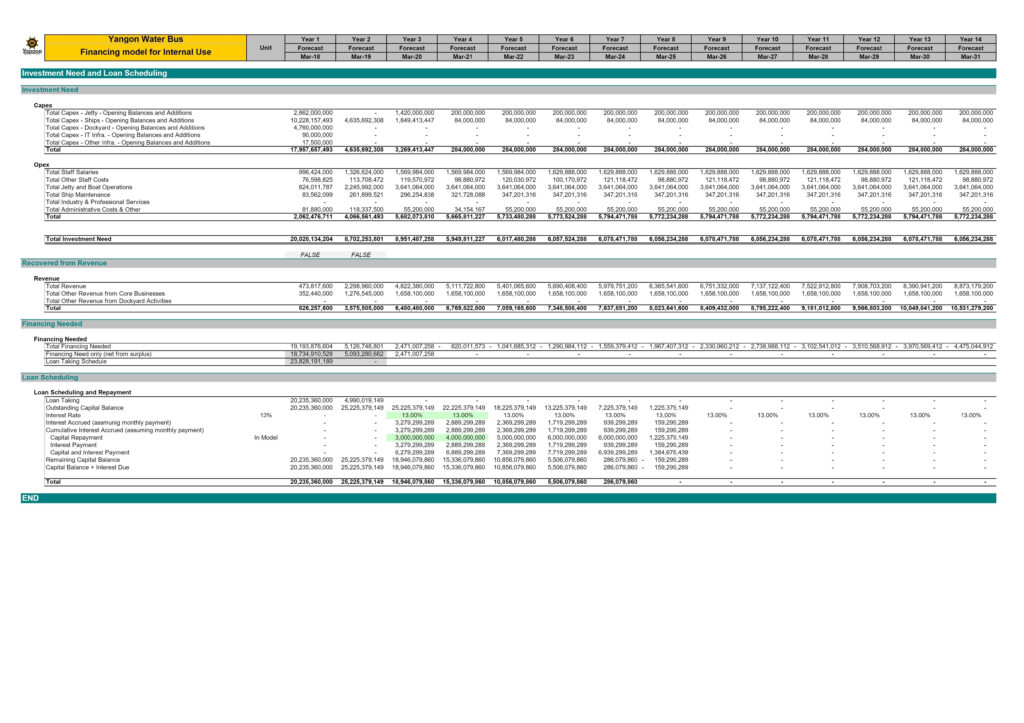Click the 'Opex' group label
This screenshot has height=723, width=1024.
tap(42, 165)
